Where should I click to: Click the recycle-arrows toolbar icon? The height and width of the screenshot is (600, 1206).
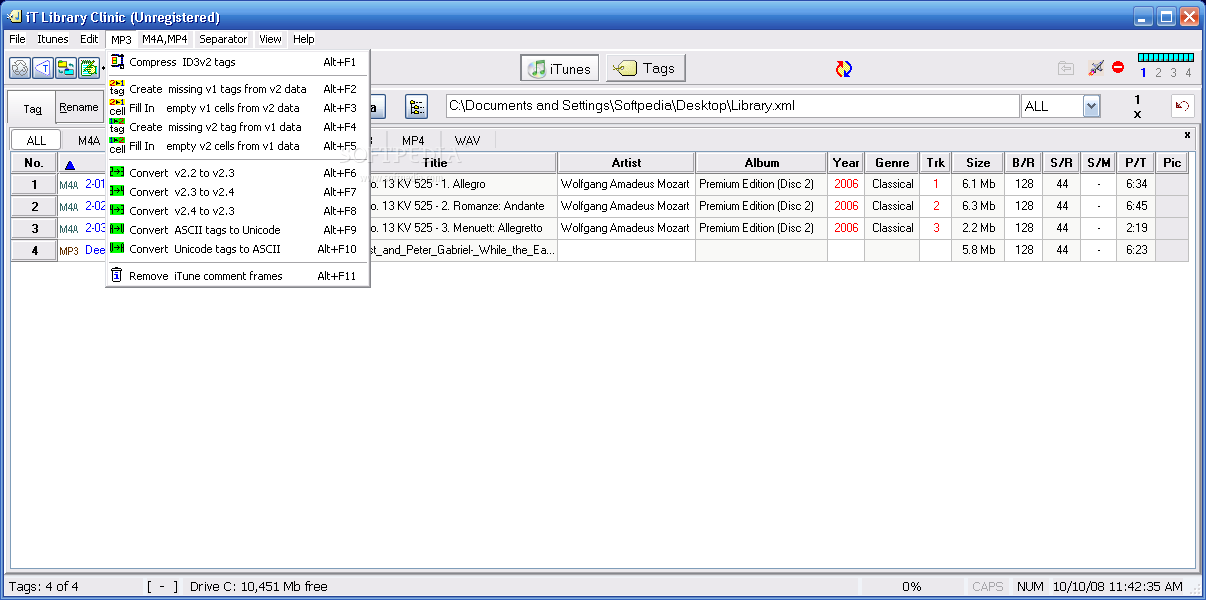coord(20,68)
